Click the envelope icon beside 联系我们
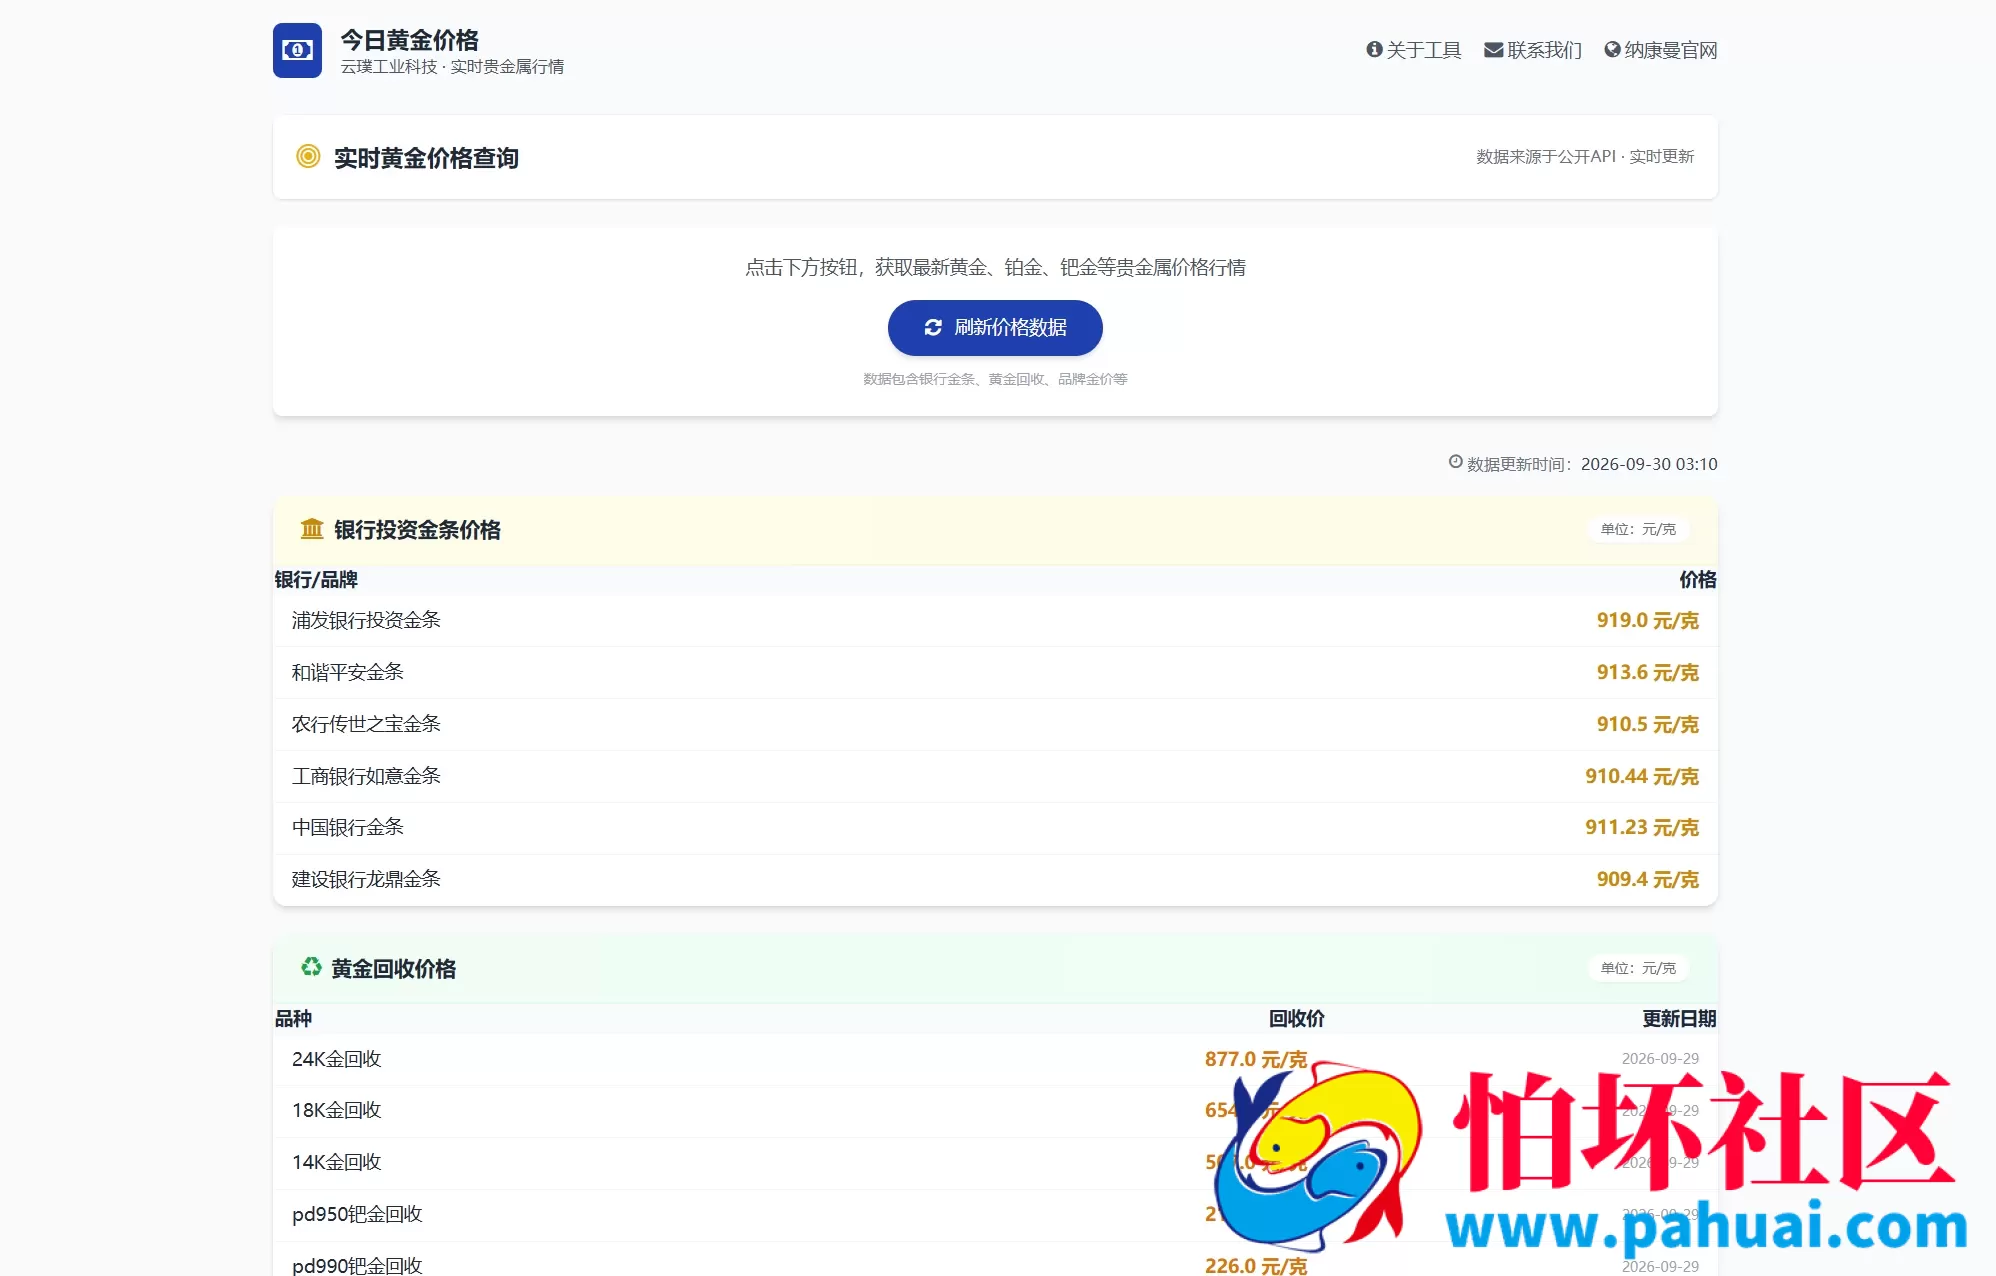1996x1276 pixels. coord(1493,50)
